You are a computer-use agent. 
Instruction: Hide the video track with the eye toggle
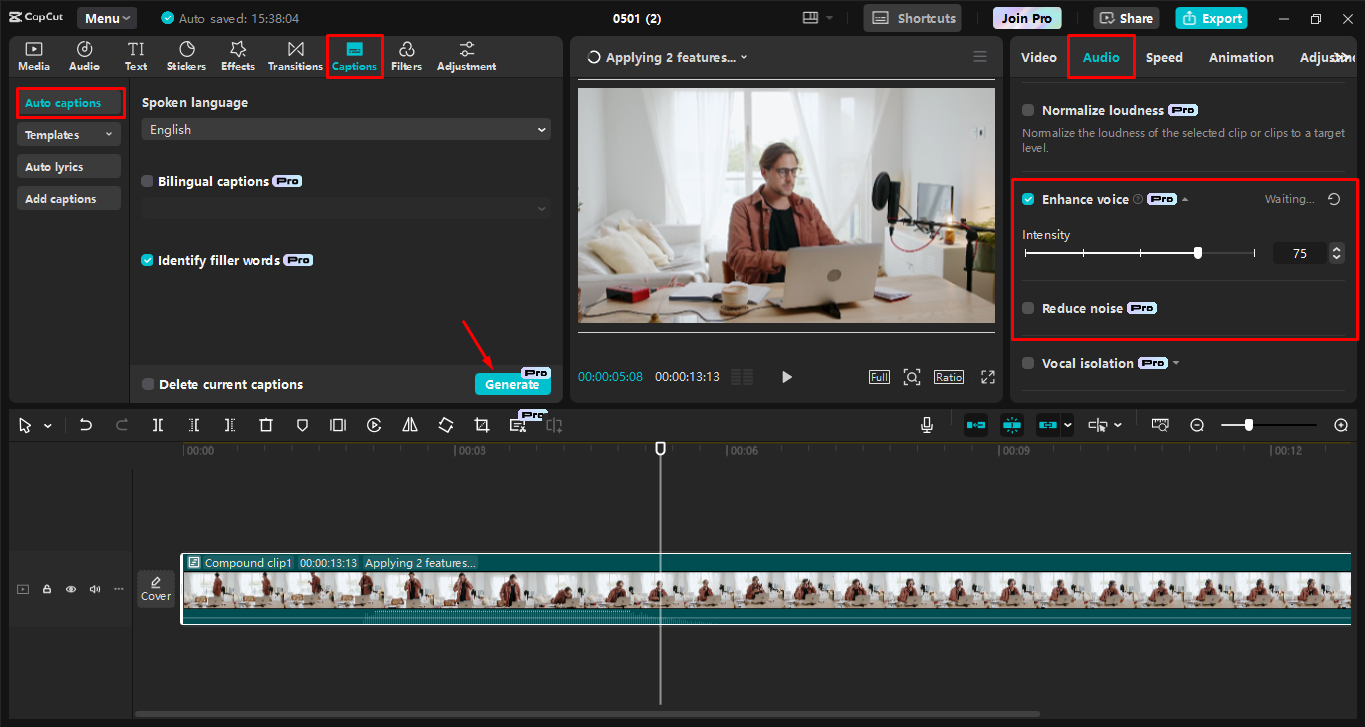point(70,588)
